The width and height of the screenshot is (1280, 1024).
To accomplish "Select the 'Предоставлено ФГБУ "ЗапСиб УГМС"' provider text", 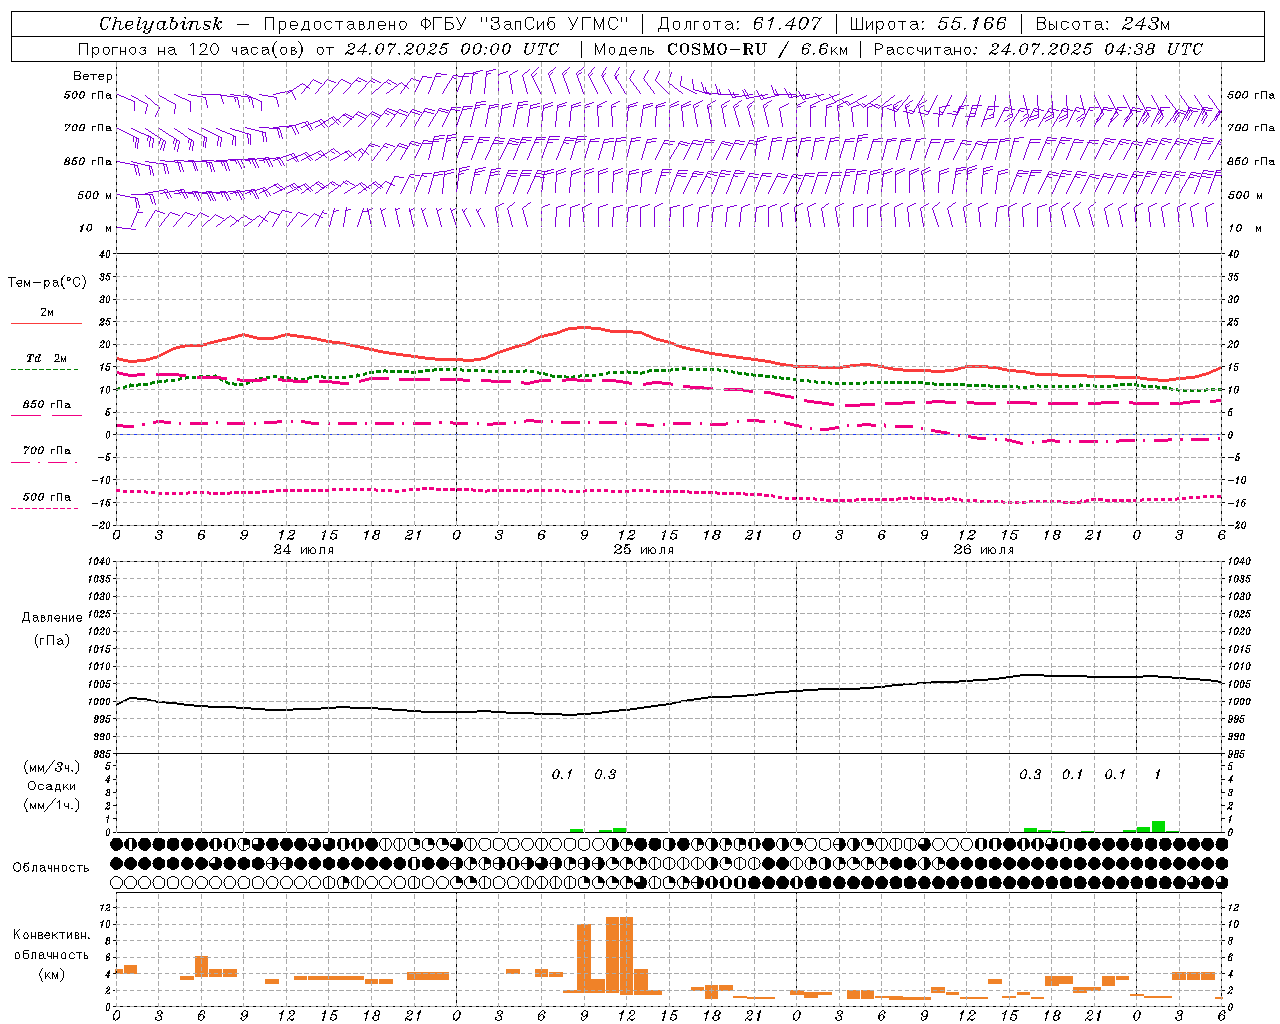I will pyautogui.click(x=445, y=24).
